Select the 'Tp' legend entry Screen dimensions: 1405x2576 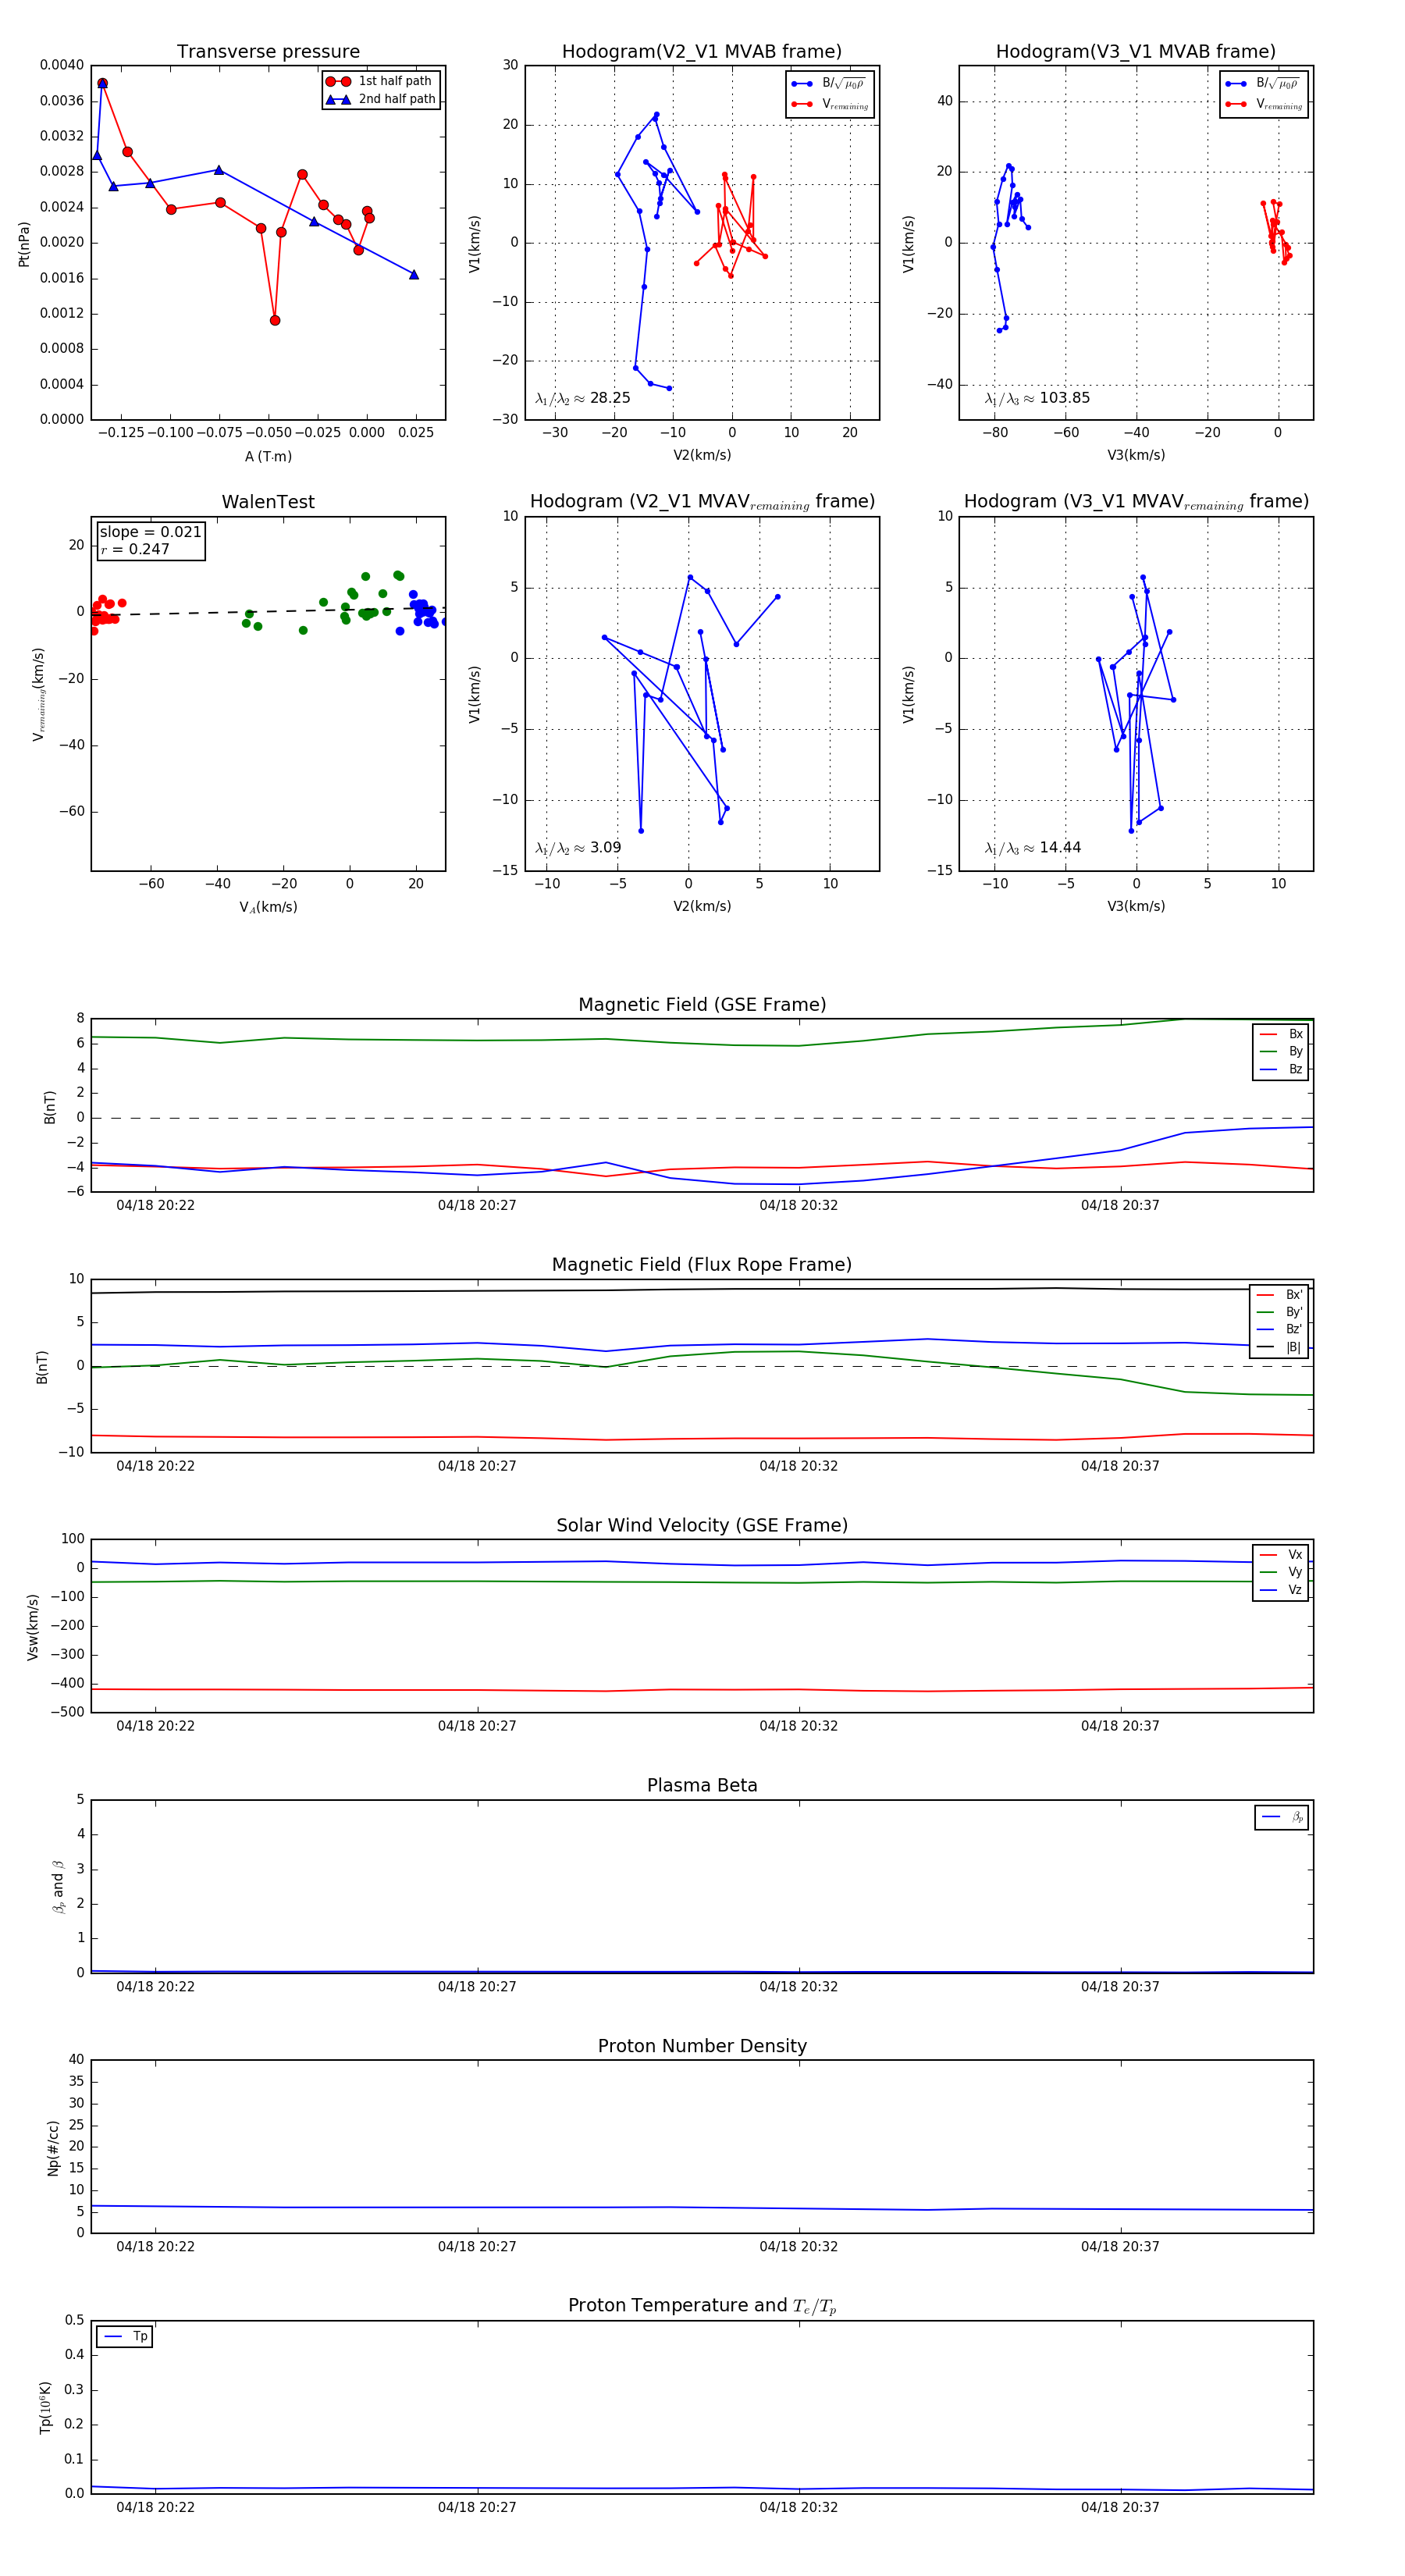[126, 2336]
